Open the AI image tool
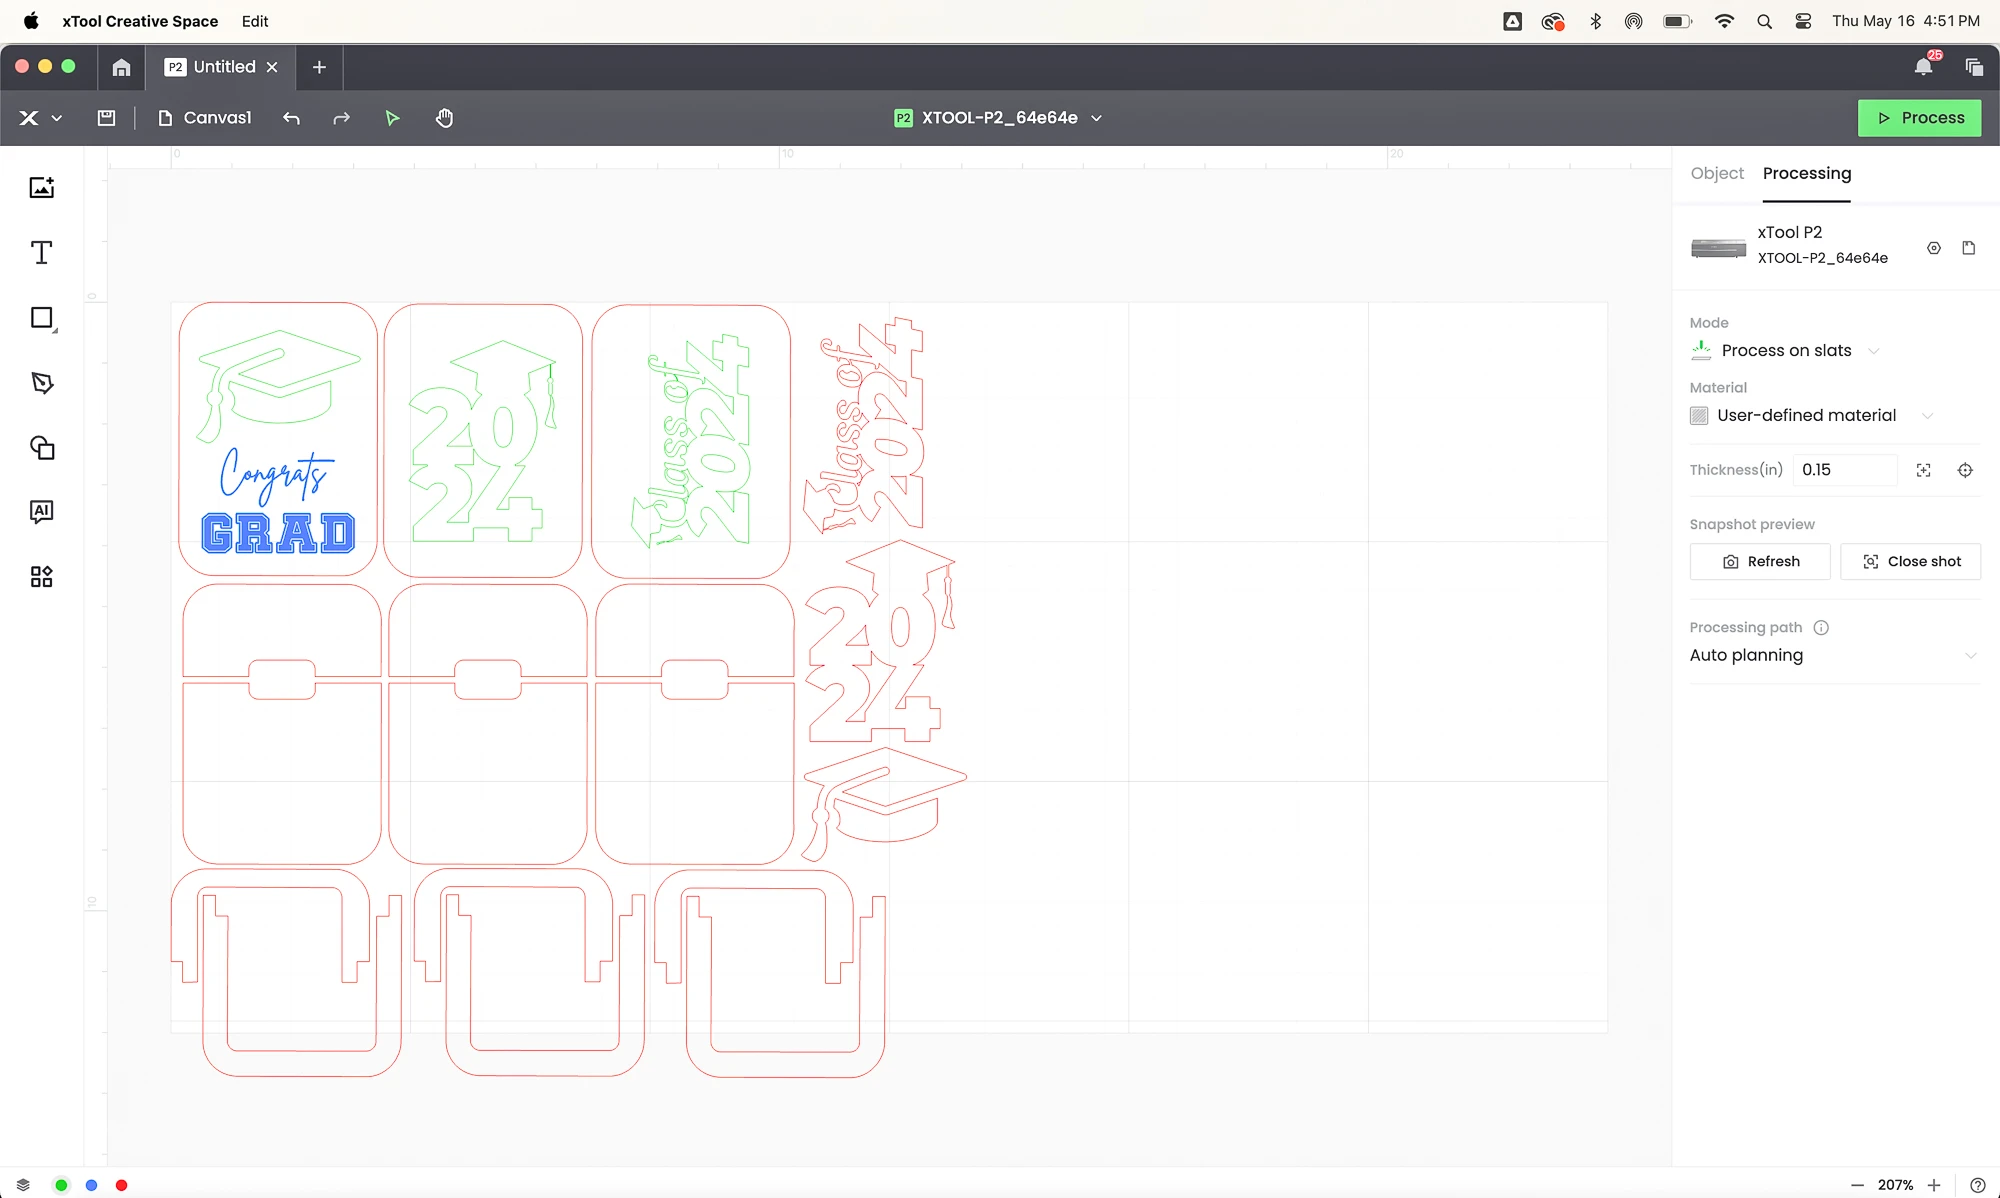The width and height of the screenshot is (2000, 1198). click(41, 512)
